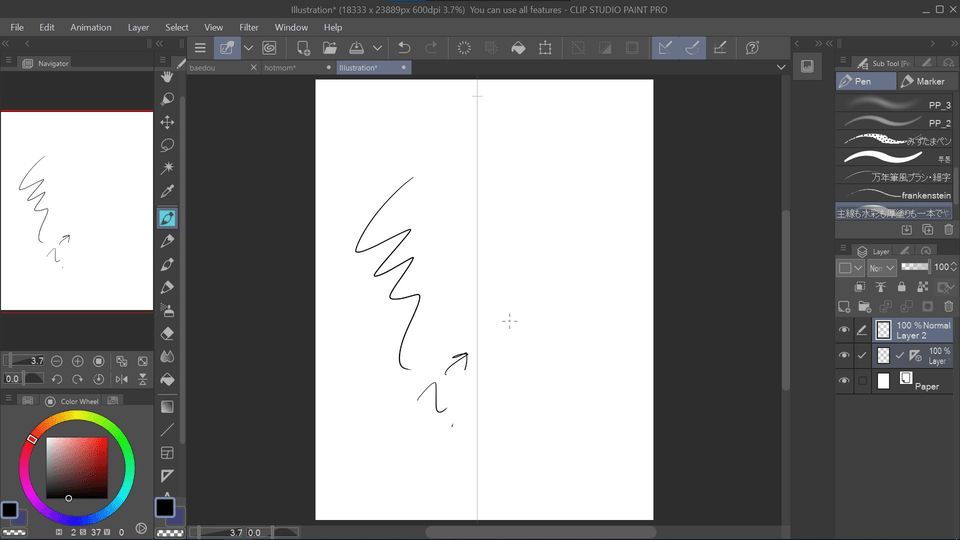
Task: Toggle Snap to Grid in command bar
Action: pos(720,48)
